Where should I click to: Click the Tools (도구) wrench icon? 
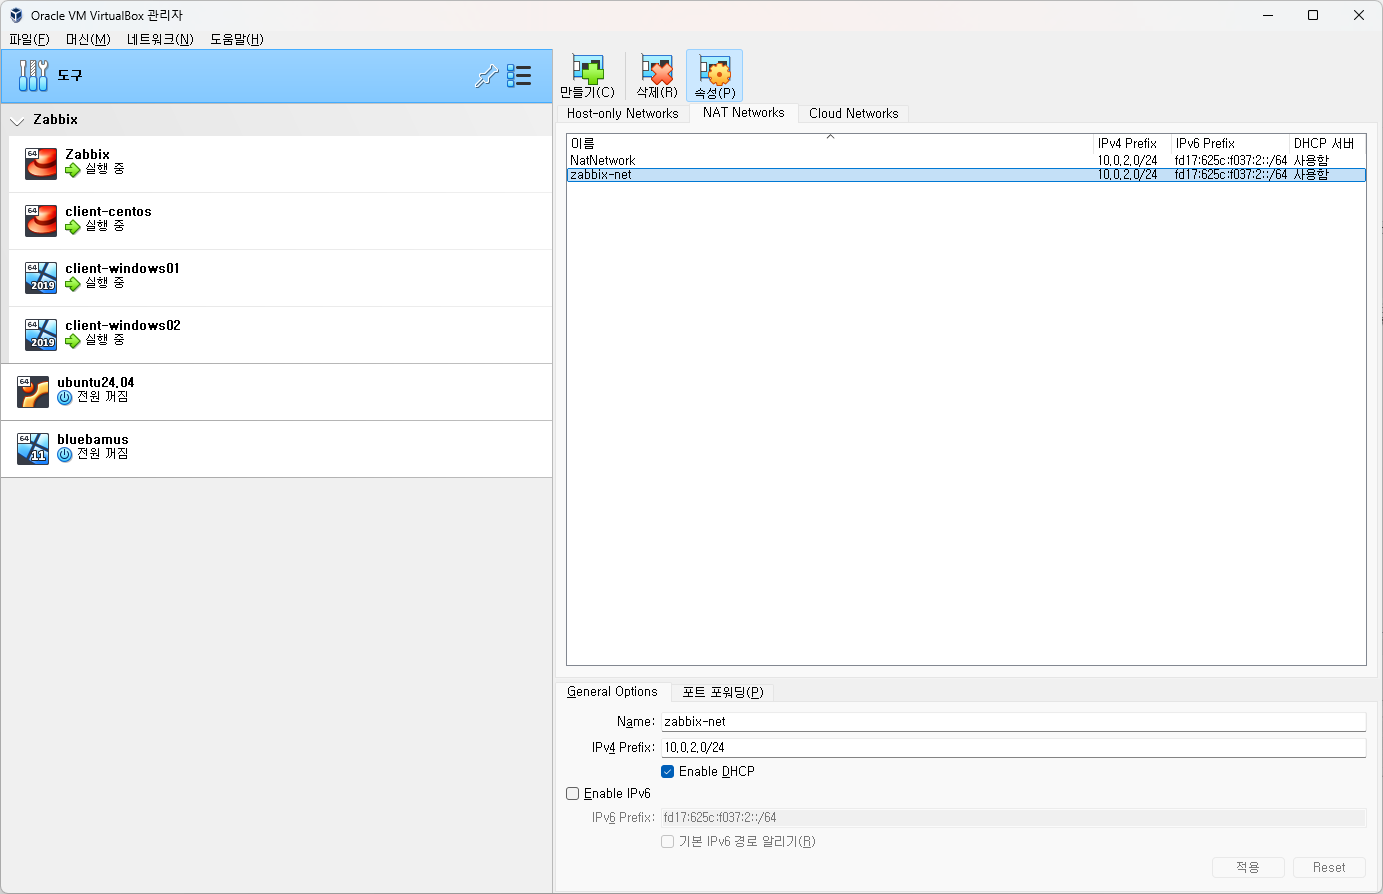(x=33, y=75)
